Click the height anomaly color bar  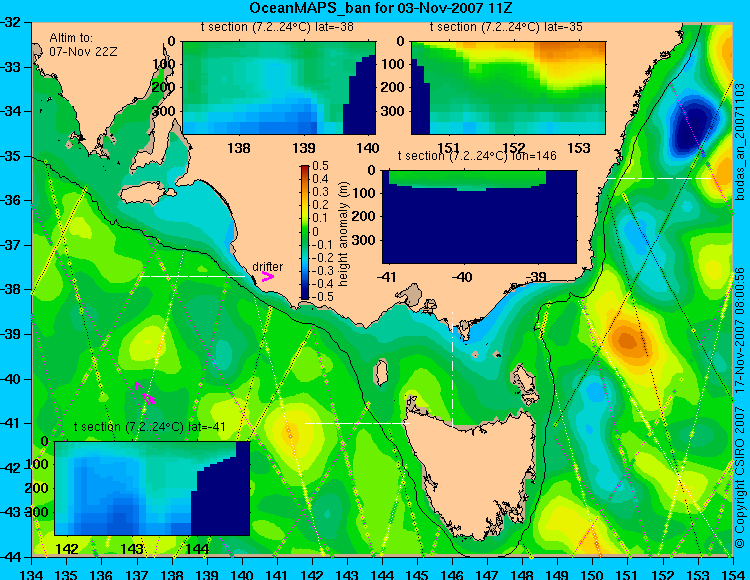(x=305, y=232)
